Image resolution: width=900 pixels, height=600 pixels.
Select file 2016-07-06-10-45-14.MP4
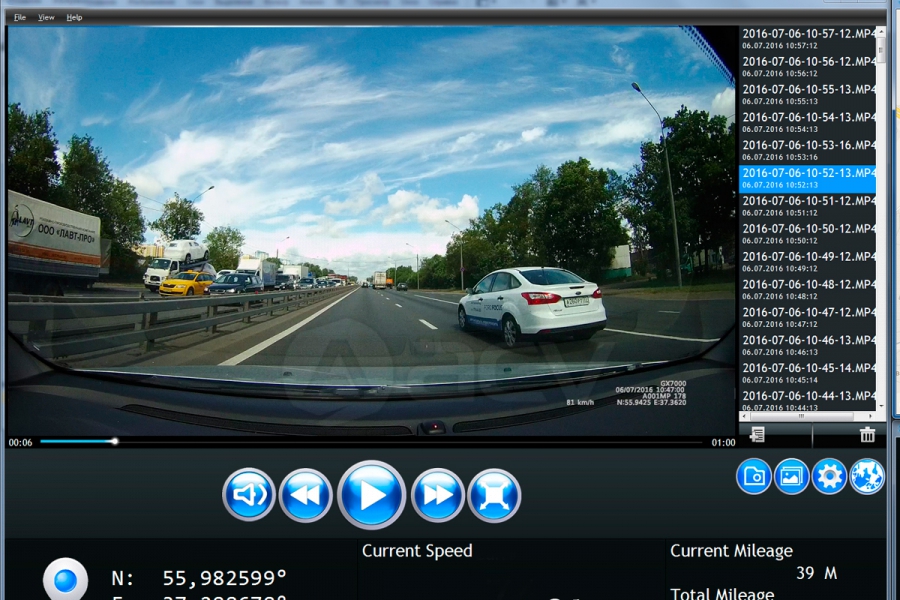[807, 373]
